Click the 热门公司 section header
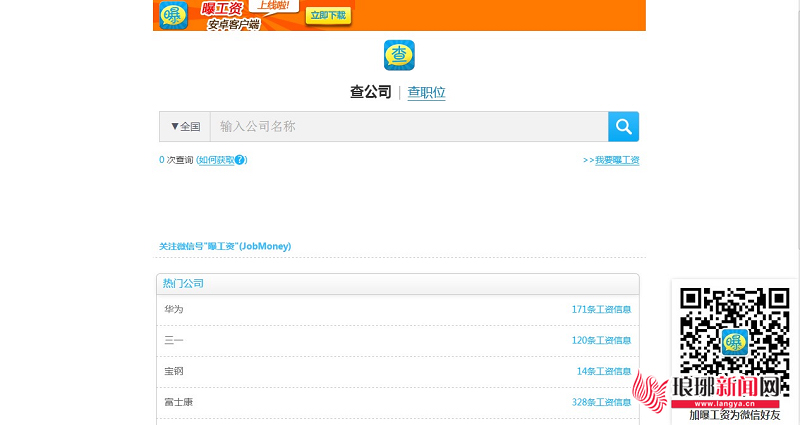Viewport: 800px width, 425px height. coord(183,284)
